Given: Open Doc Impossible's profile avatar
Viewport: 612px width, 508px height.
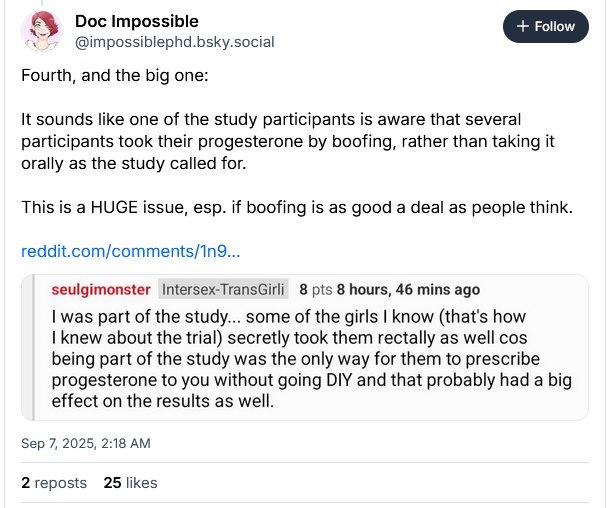Looking at the screenshot, I should point(41,31).
